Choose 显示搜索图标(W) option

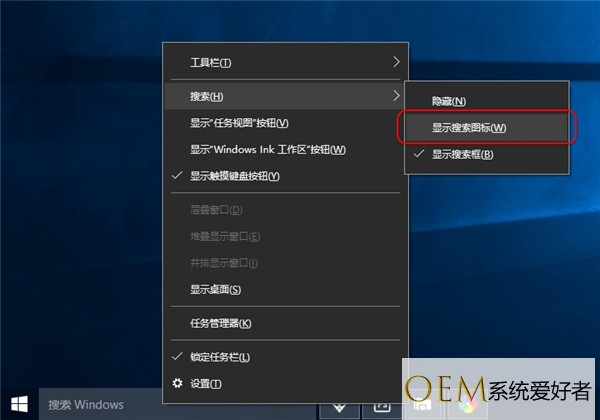coord(468,128)
